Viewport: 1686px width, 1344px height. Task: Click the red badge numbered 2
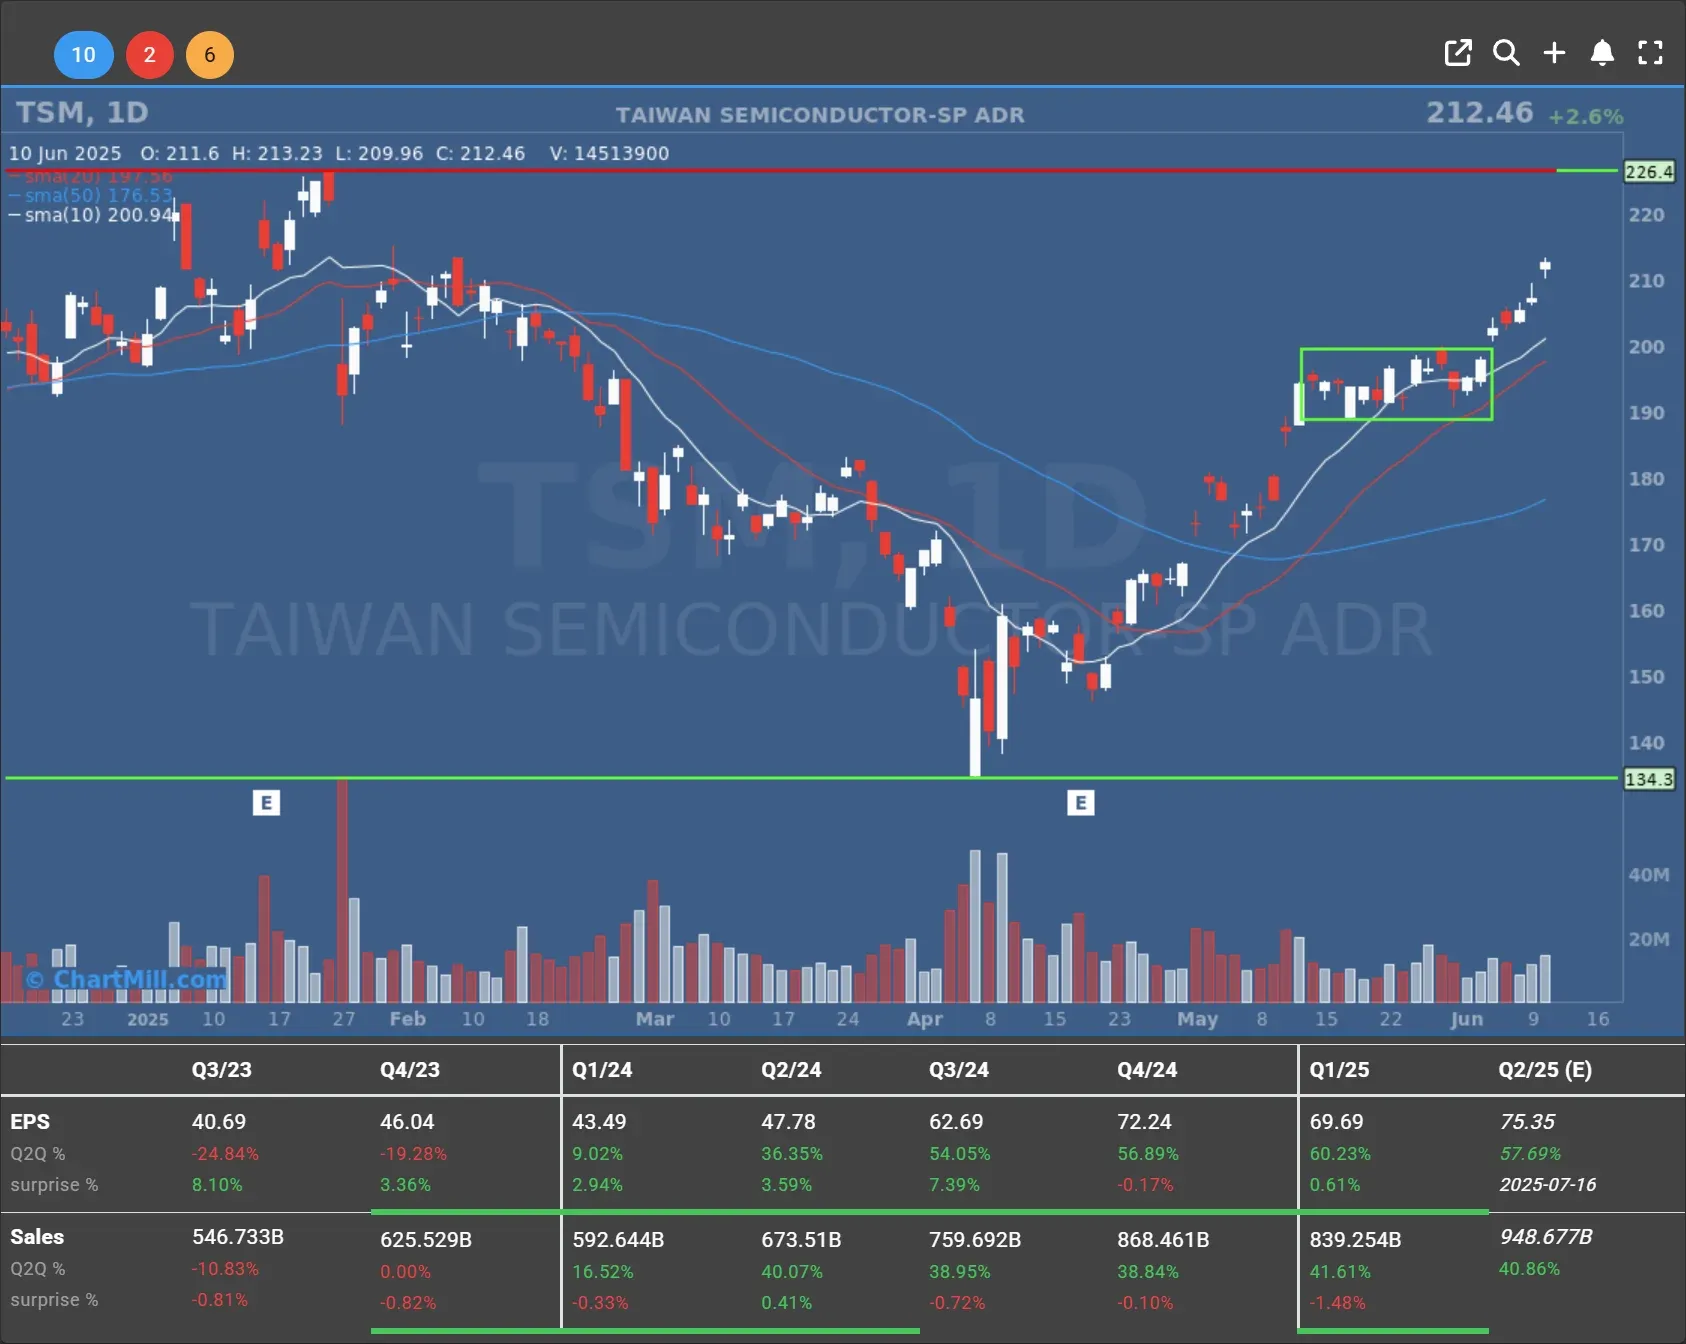(149, 55)
